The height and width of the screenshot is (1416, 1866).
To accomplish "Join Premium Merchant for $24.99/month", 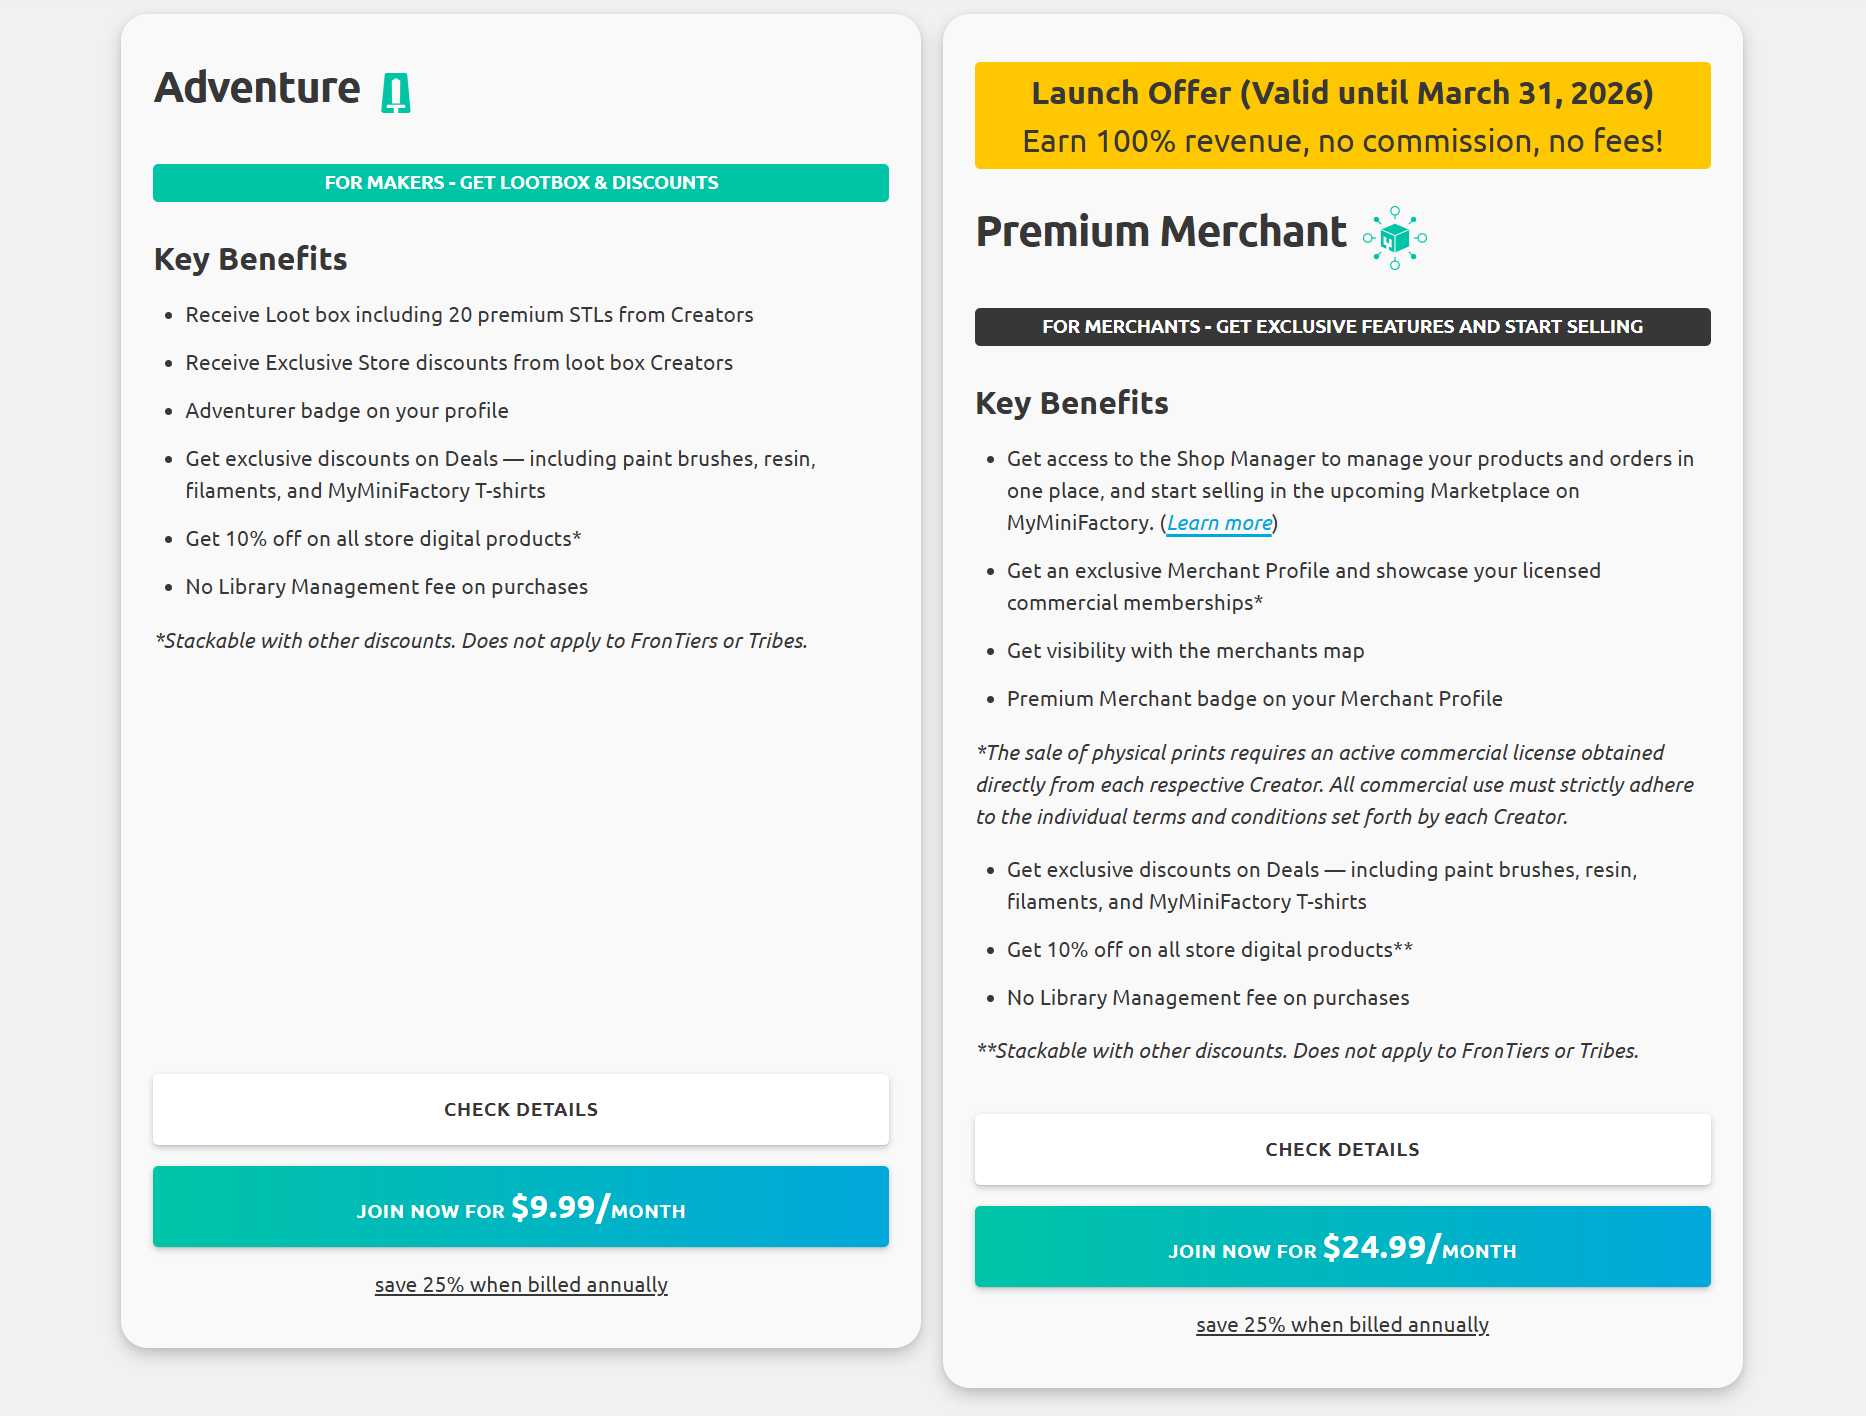I will click(x=1342, y=1247).
